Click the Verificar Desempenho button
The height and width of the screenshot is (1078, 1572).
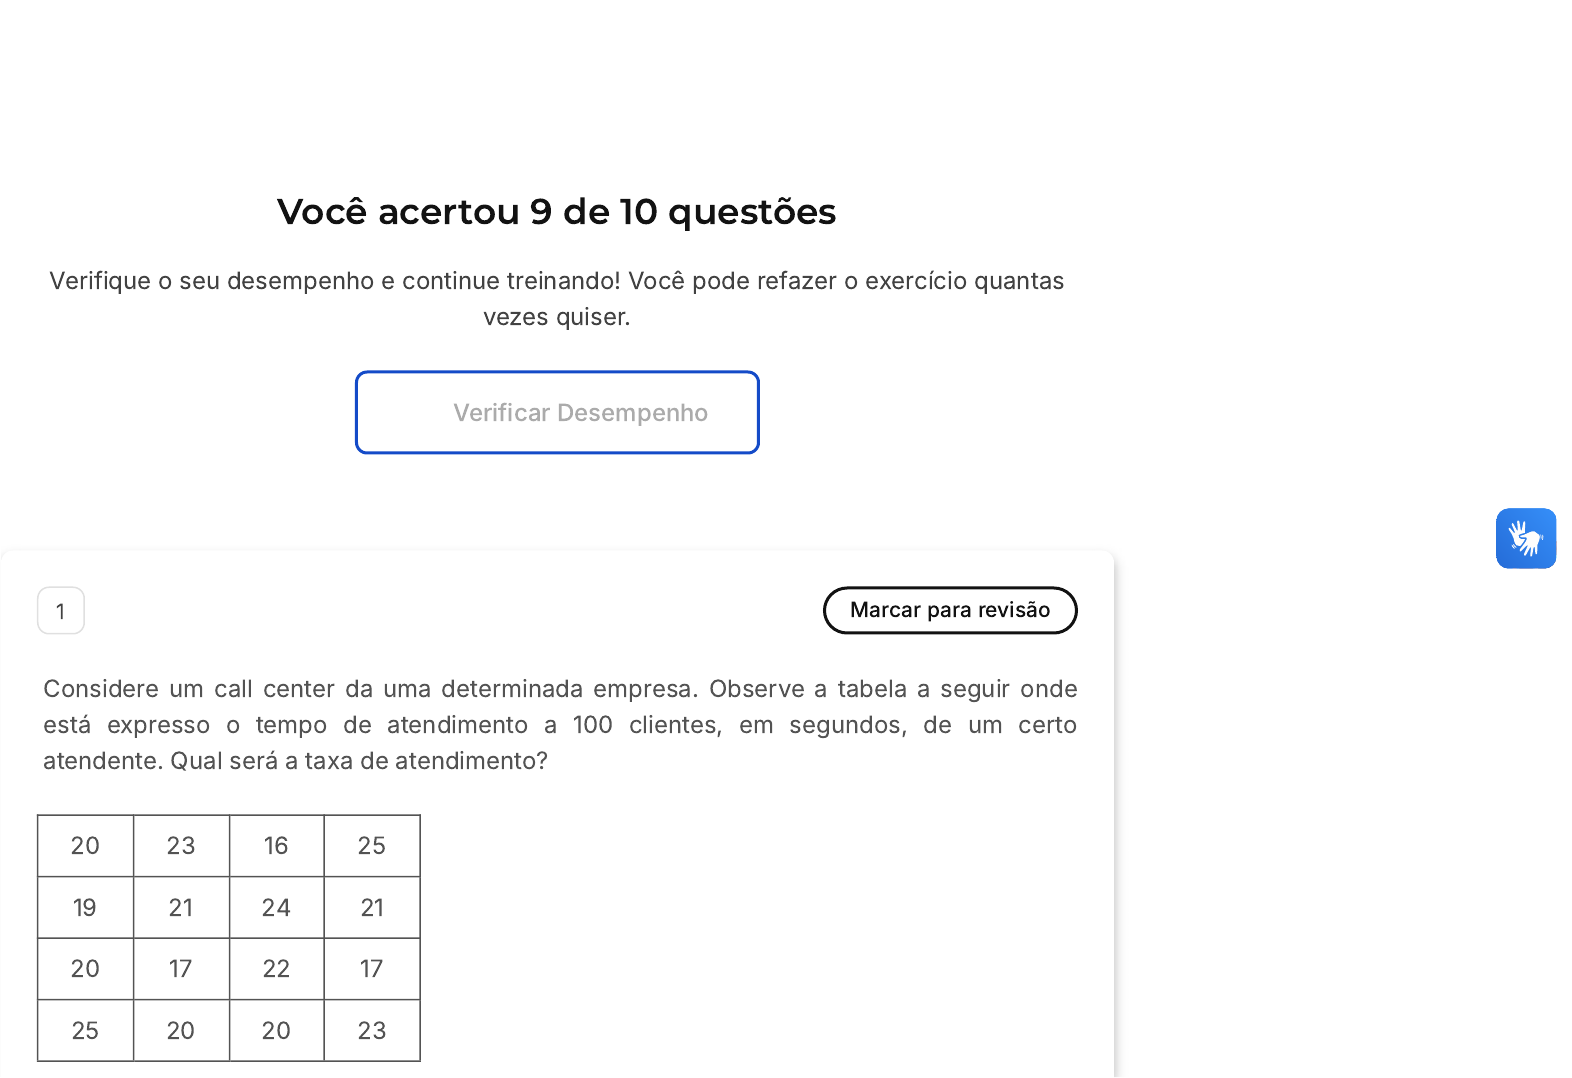557,412
